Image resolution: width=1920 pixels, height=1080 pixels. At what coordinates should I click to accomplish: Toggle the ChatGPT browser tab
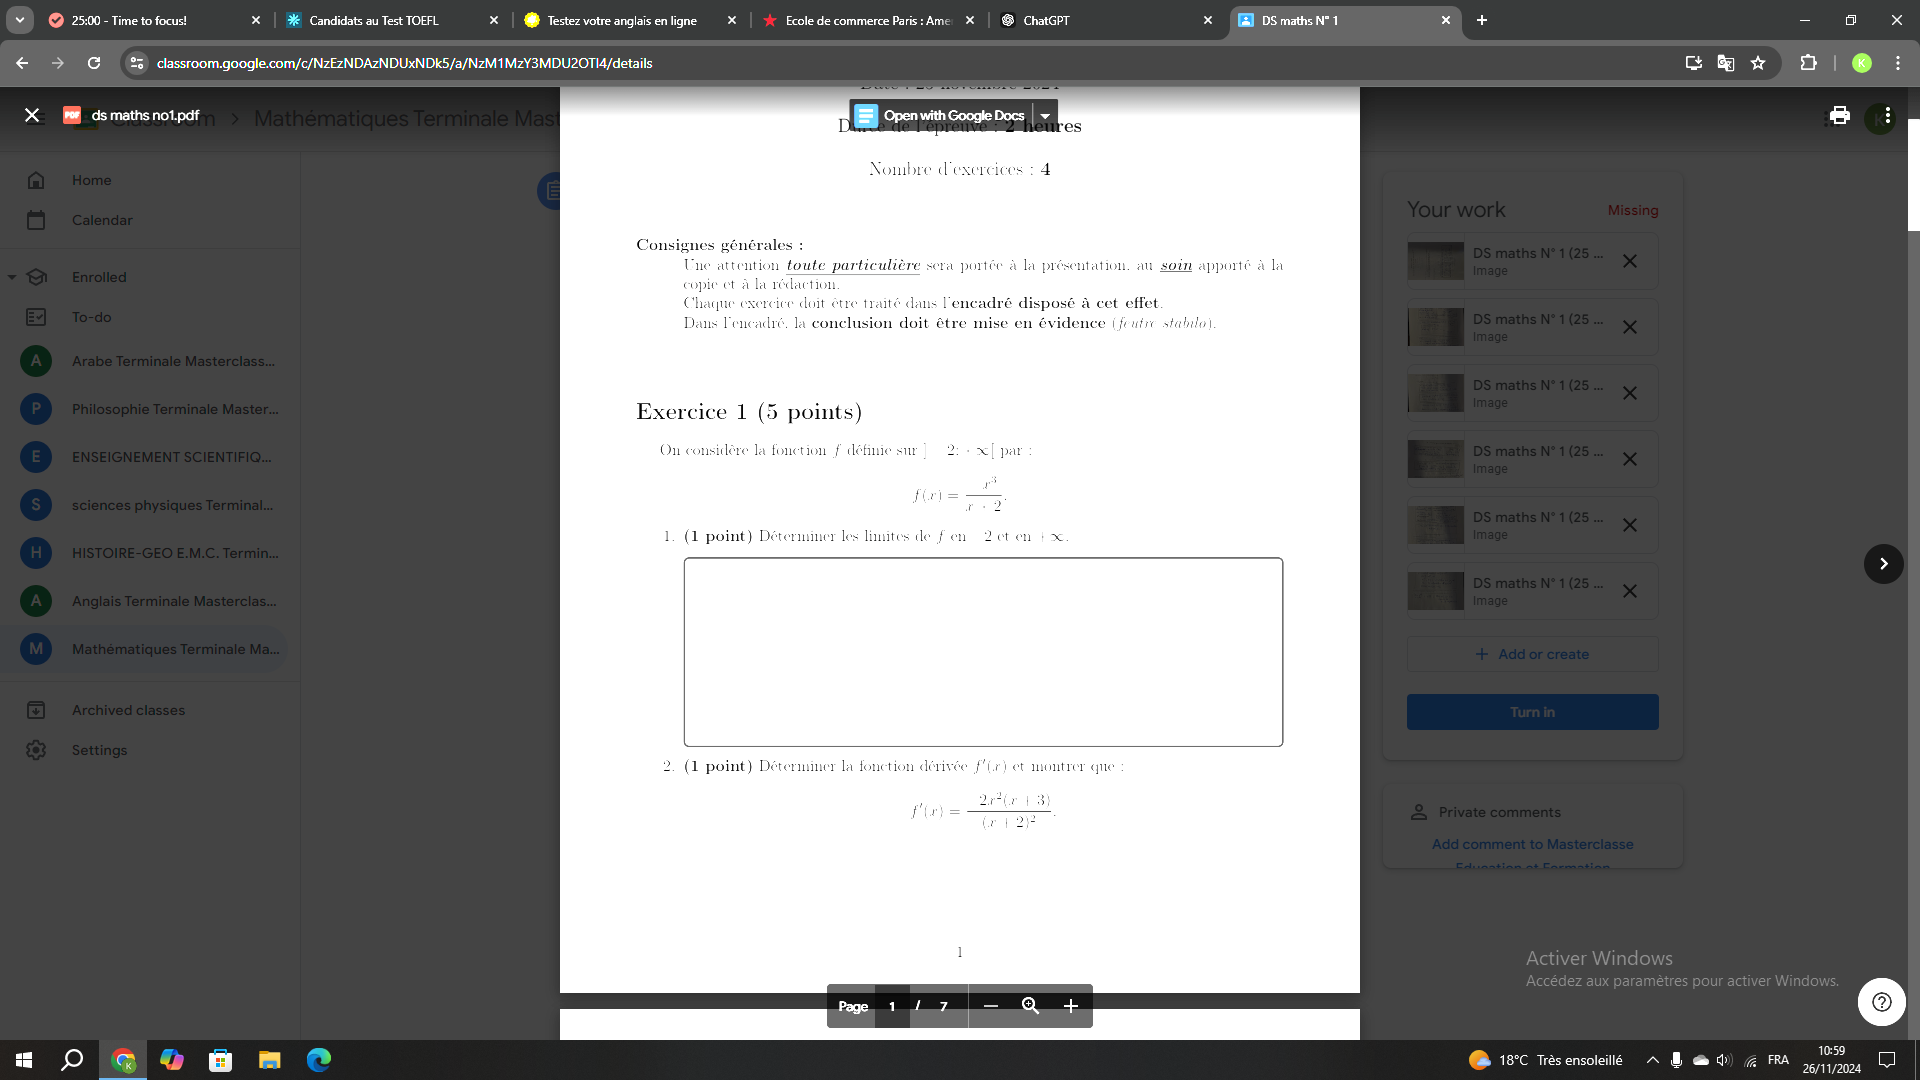point(1106,21)
